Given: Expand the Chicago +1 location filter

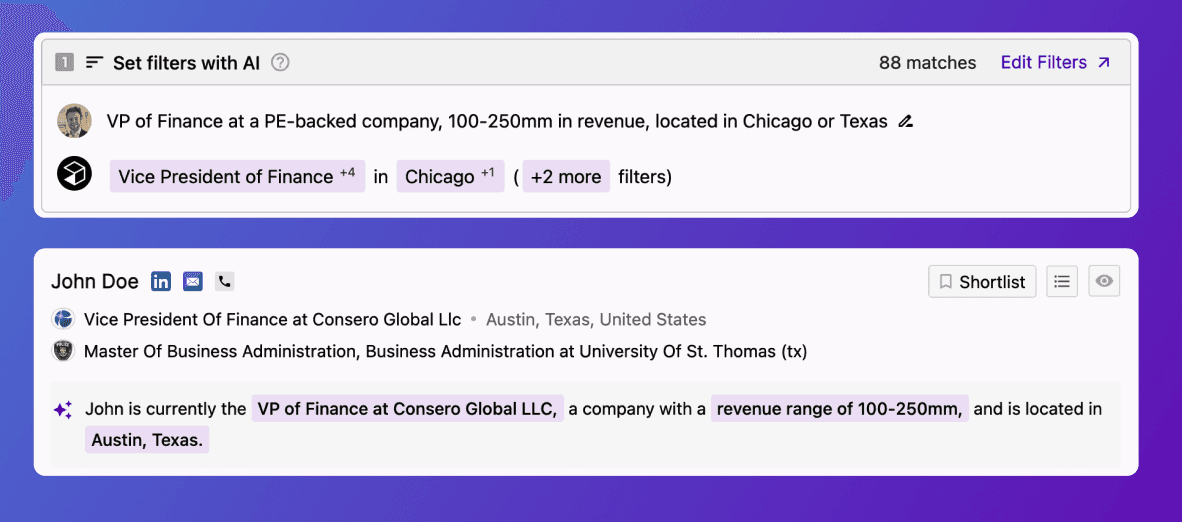Looking at the screenshot, I should click(450, 176).
